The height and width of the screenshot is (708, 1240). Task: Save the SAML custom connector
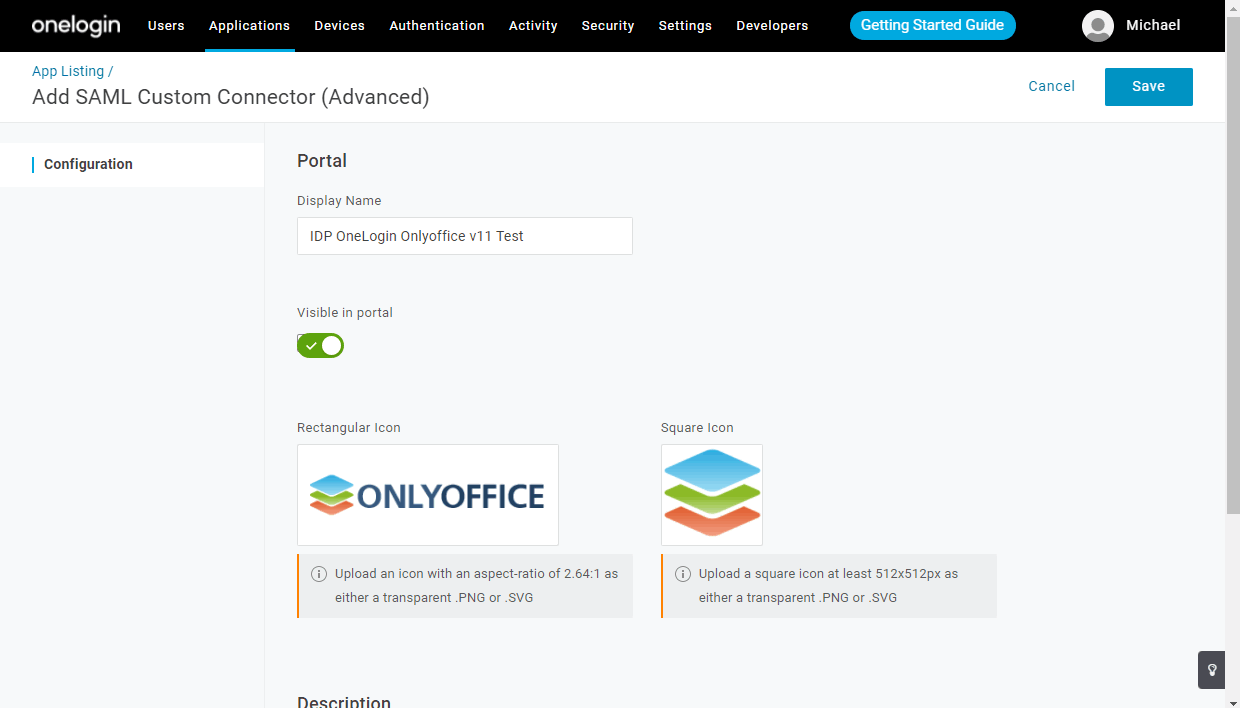[x=1148, y=86]
